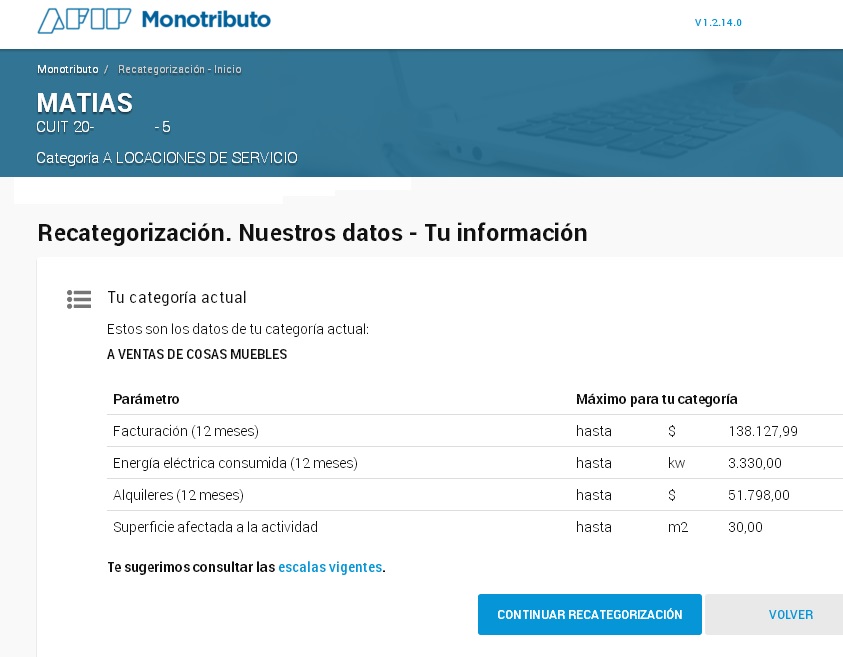This screenshot has width=843, height=657.
Task: Click Estos son los datos de tu categoría text
Action: pos(238,329)
